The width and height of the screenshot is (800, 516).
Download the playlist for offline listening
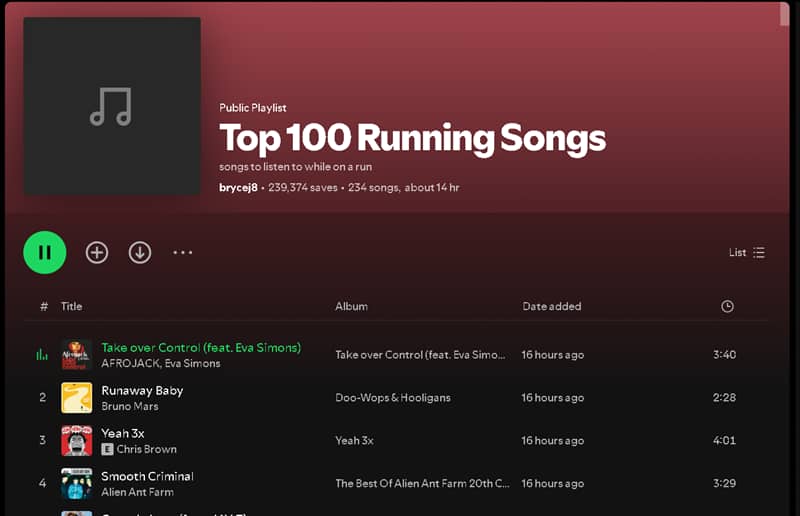(x=140, y=252)
